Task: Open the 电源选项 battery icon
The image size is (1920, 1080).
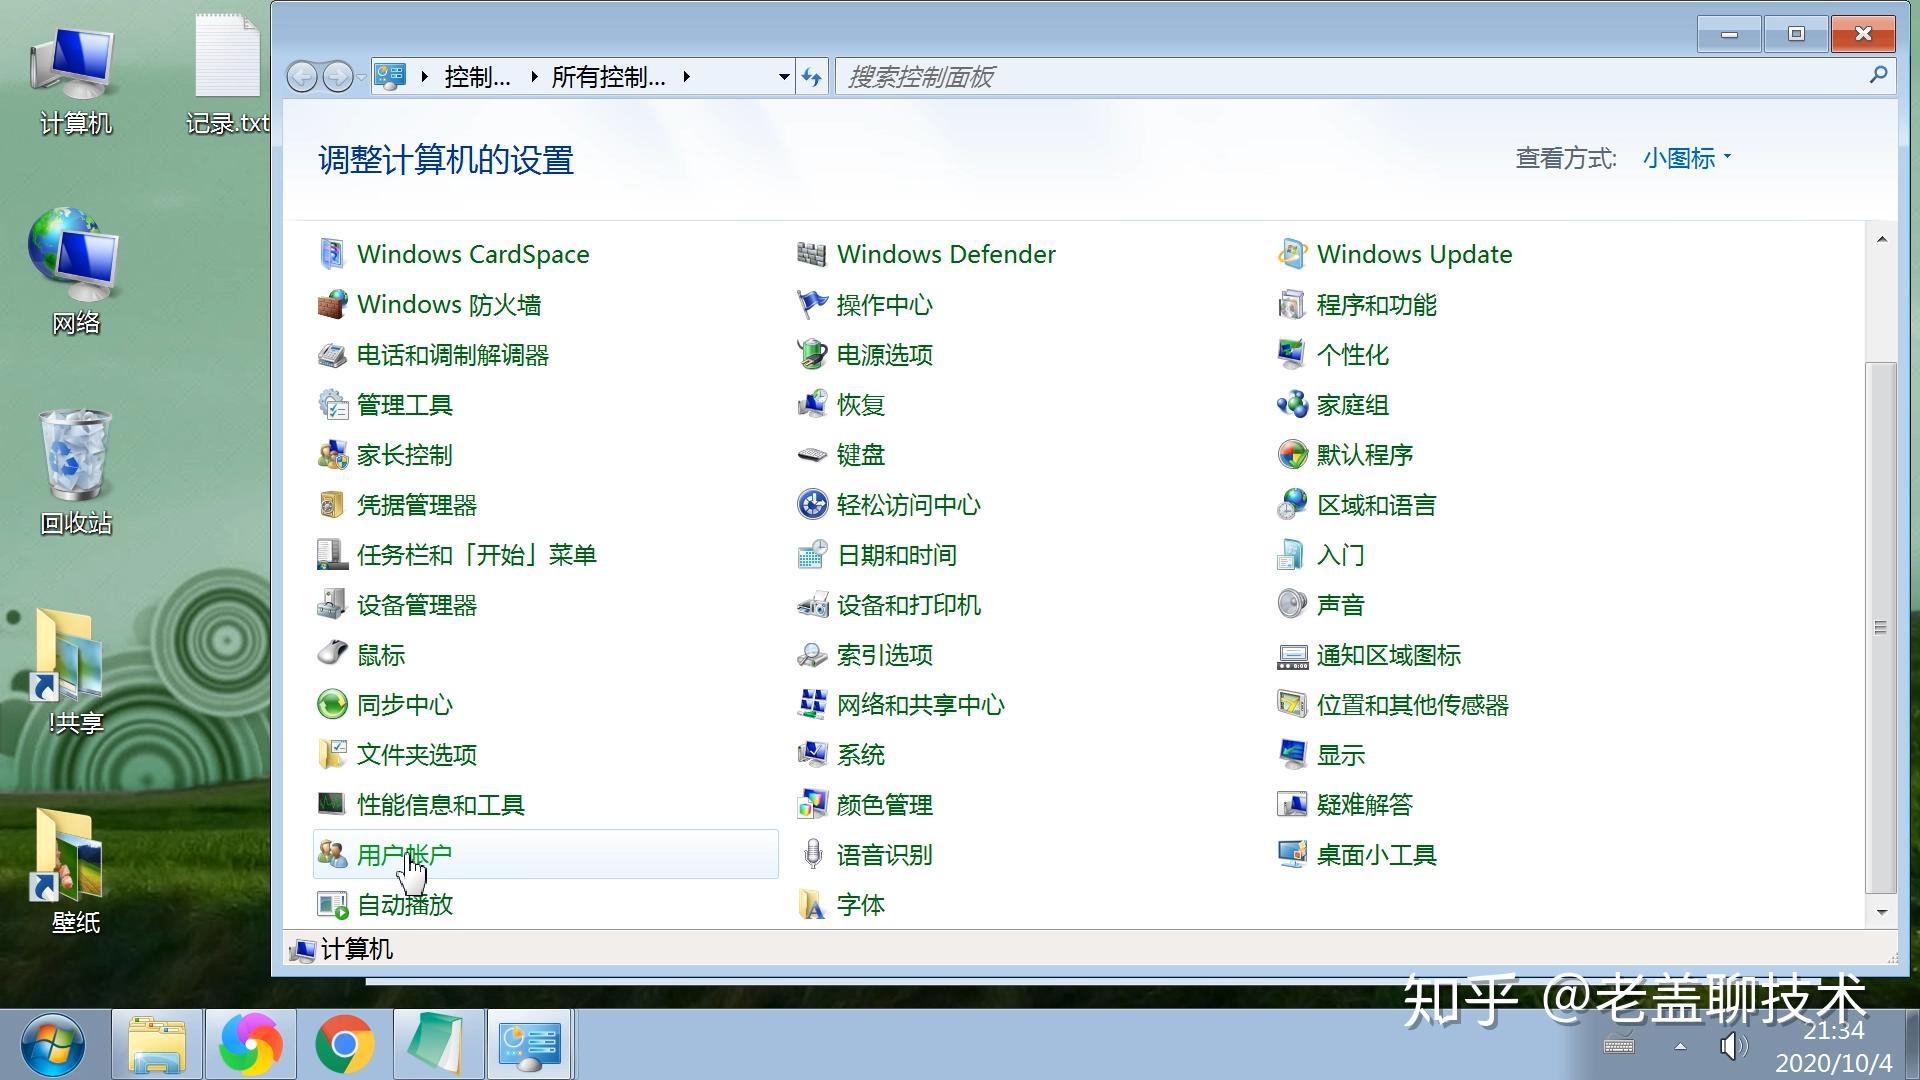Action: [x=812, y=354]
